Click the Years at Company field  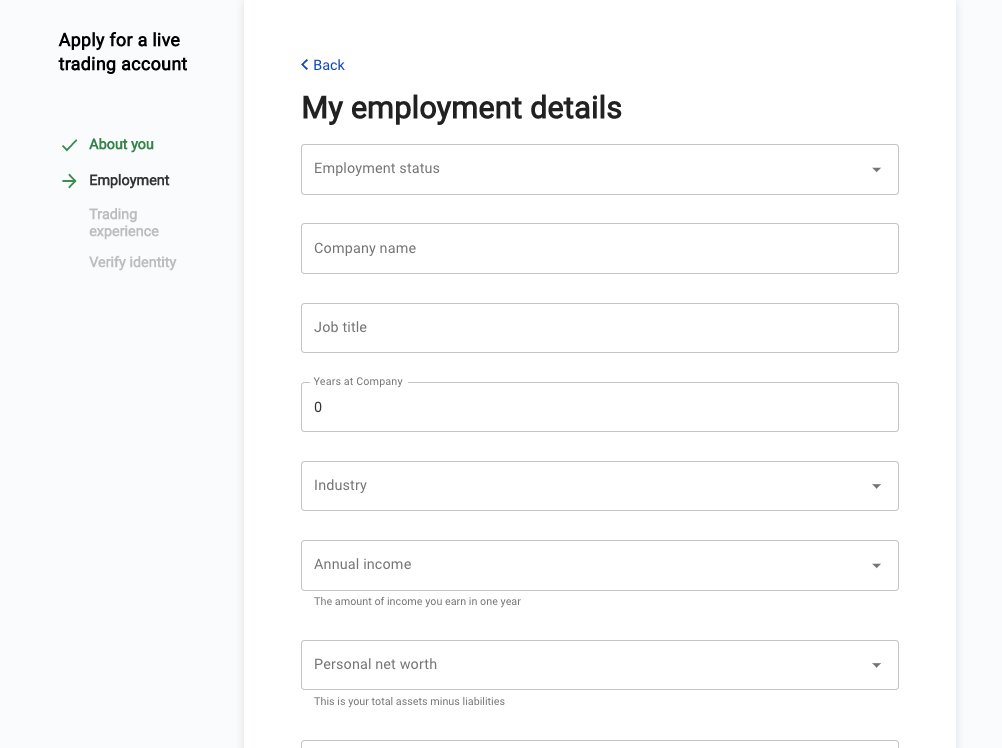click(599, 407)
